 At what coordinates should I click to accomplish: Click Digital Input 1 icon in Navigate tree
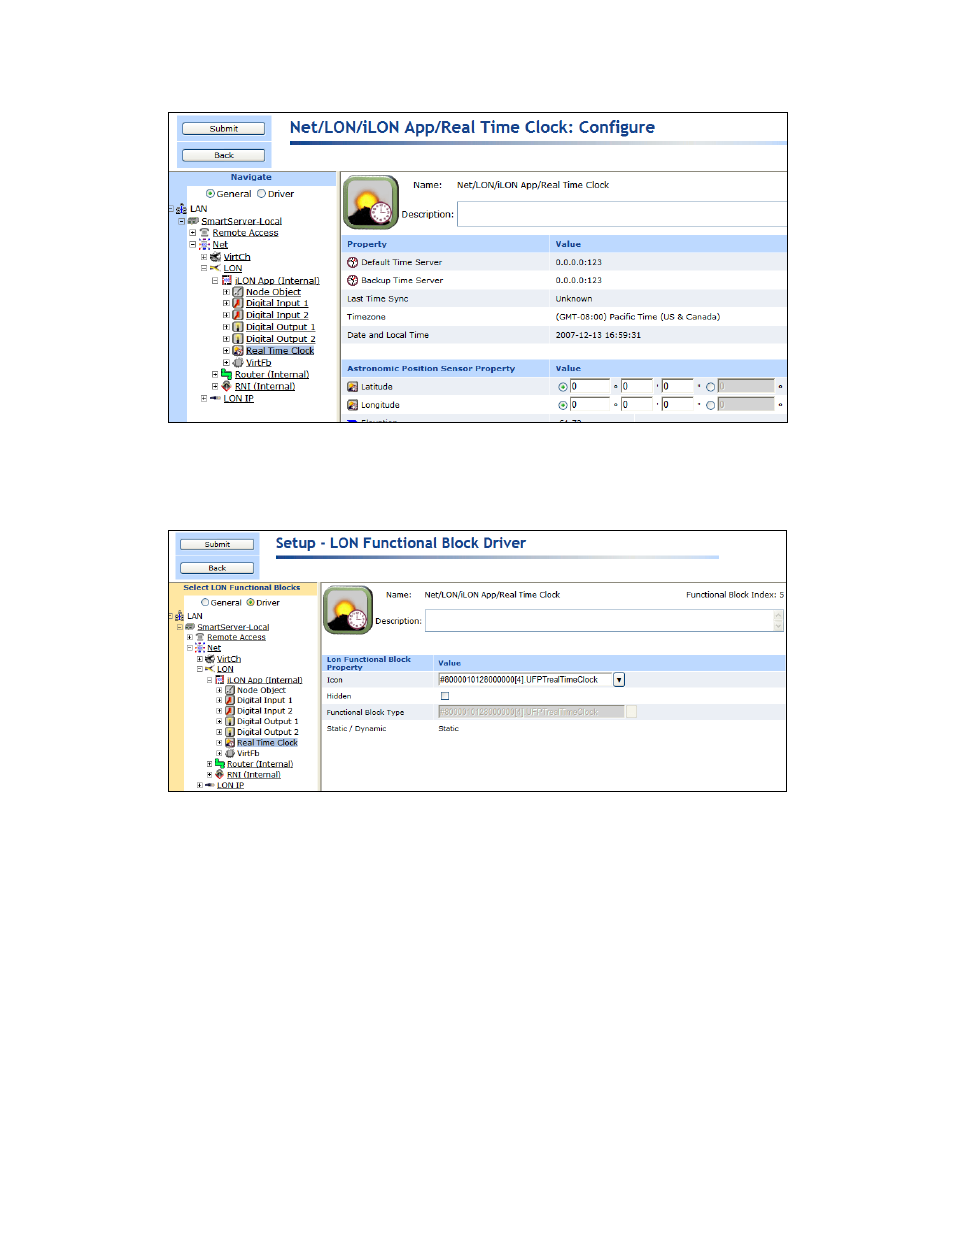(x=238, y=303)
